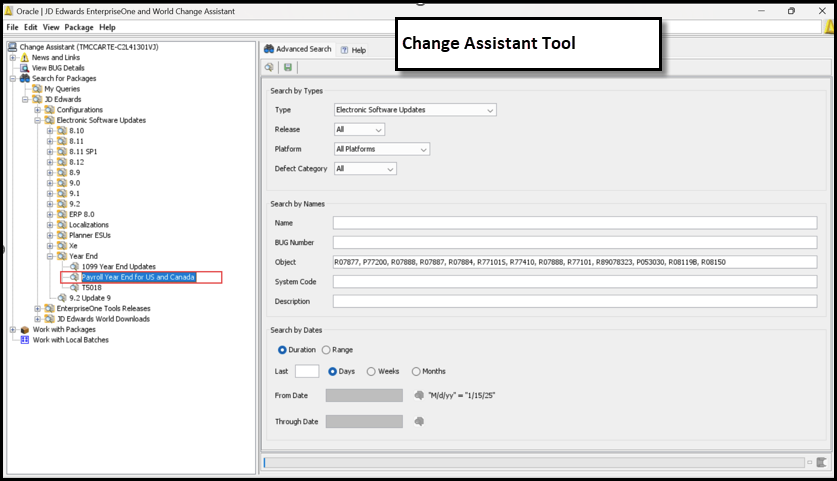The width and height of the screenshot is (837, 481).
Task: Click the stop icon beside the progress bar
Action: point(822,462)
